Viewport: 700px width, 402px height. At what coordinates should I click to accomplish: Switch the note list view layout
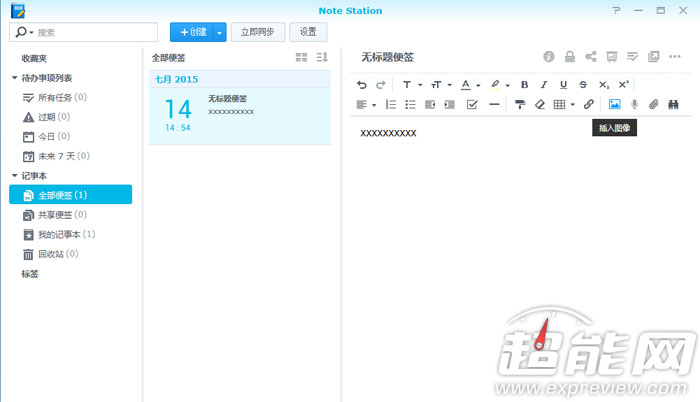coord(301,57)
